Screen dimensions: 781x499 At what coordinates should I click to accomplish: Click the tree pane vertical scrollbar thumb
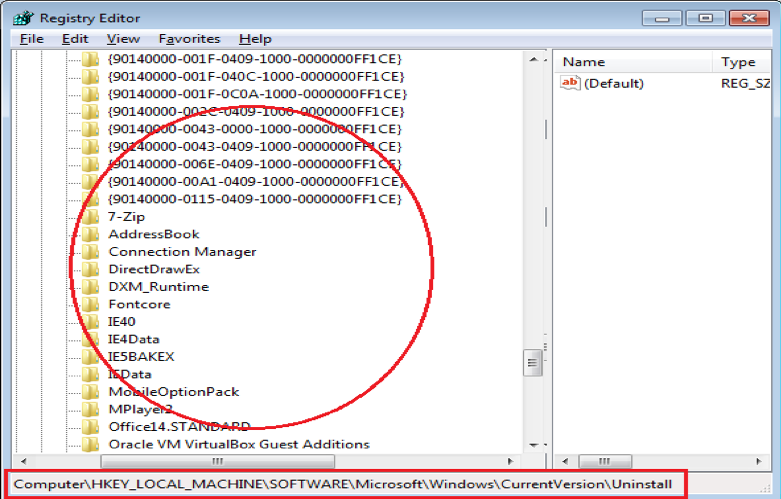coord(533,362)
